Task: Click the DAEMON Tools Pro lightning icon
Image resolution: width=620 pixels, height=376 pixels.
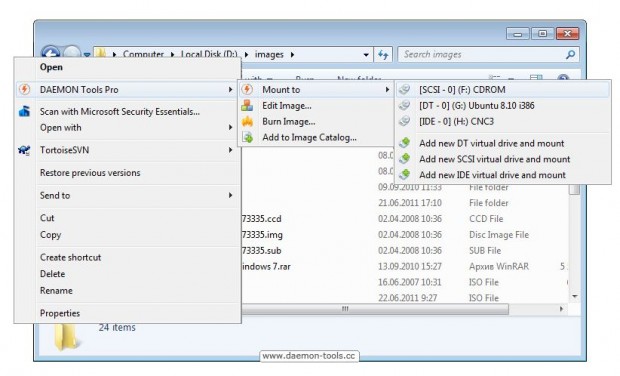Action: coord(25,89)
